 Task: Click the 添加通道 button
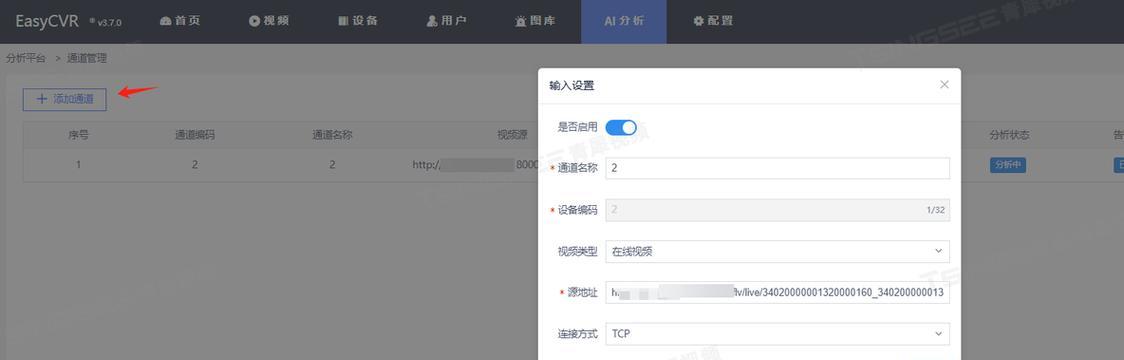point(65,99)
